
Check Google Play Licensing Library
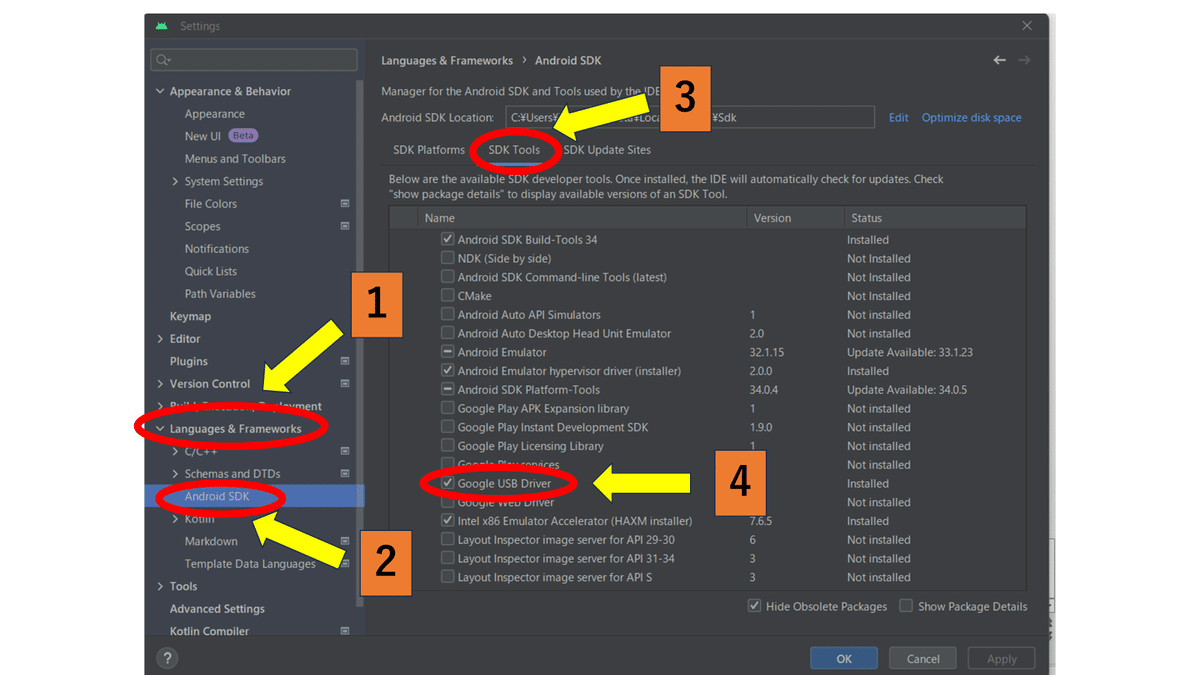448,446
